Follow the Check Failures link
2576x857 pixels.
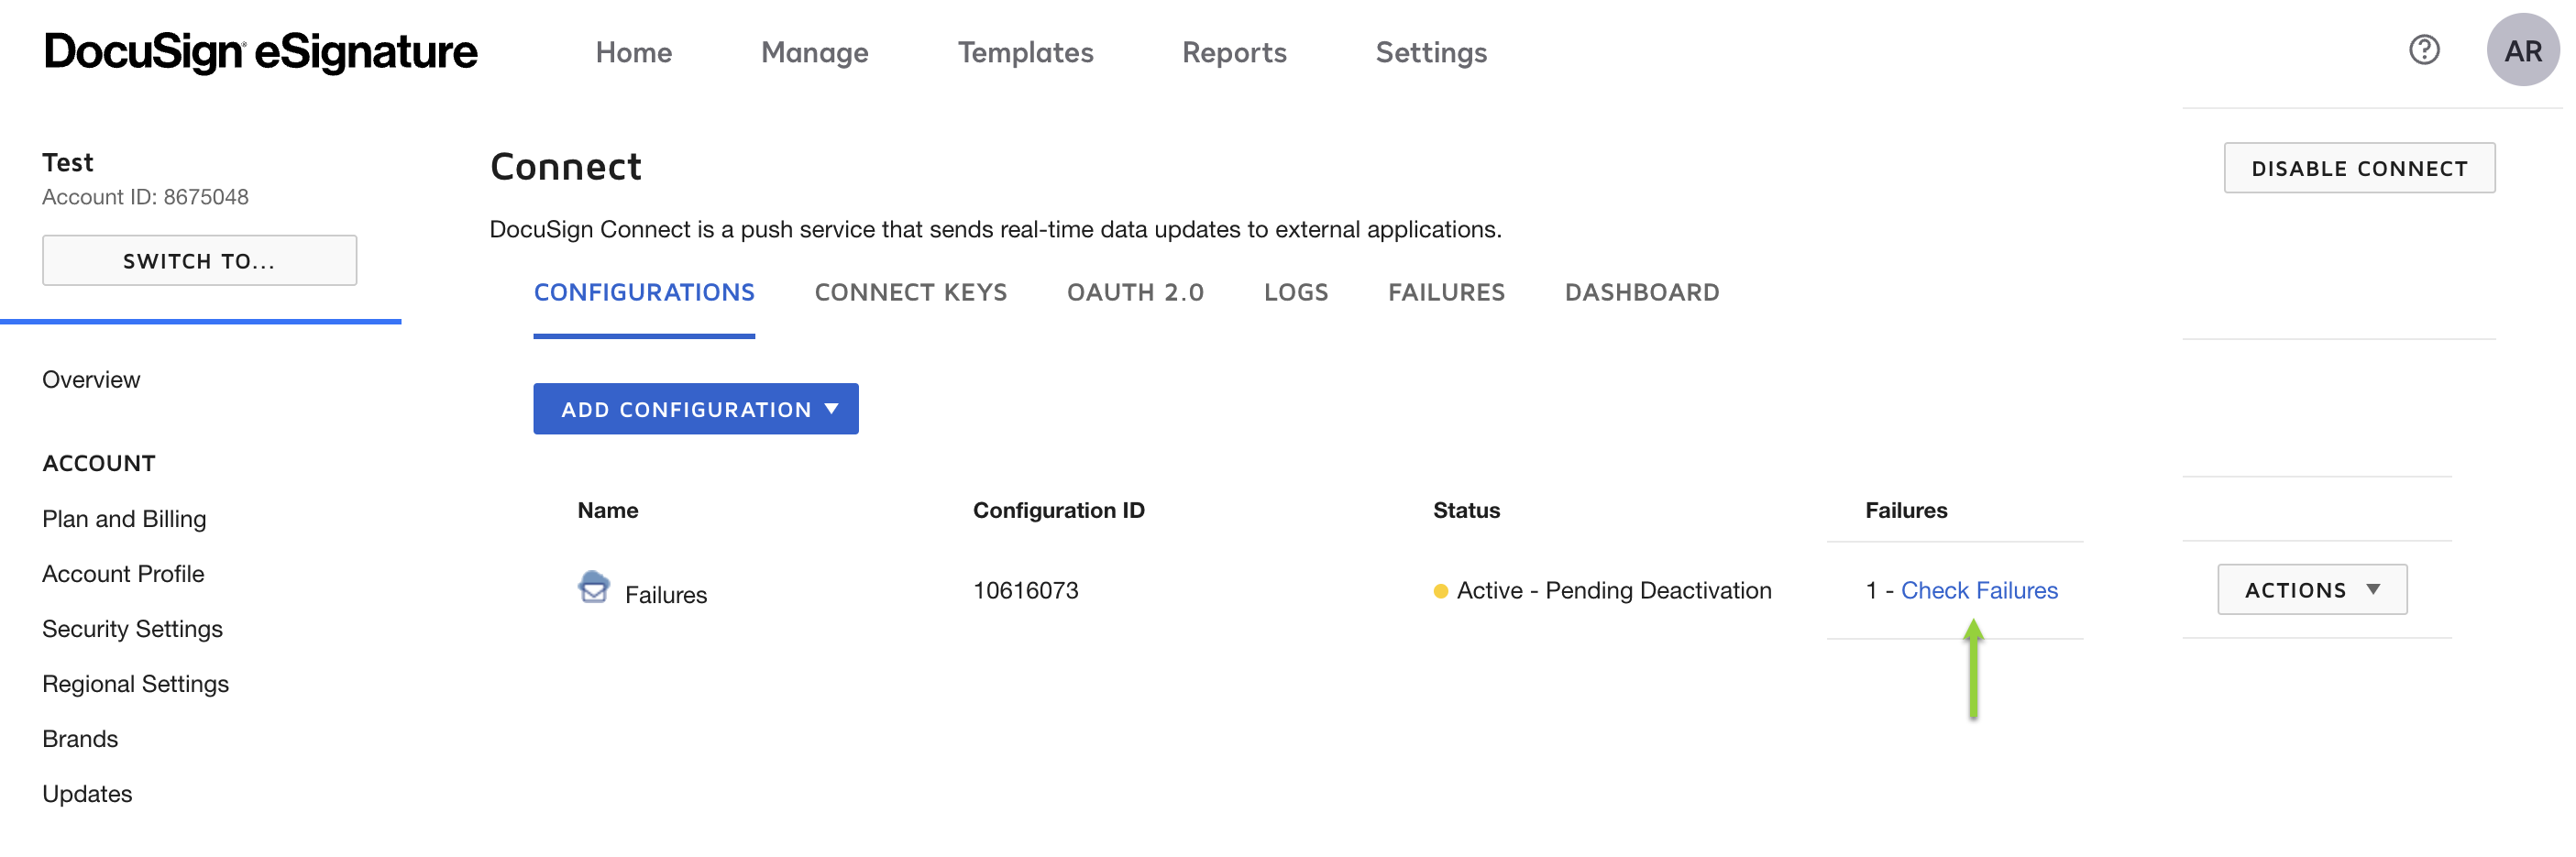[x=1978, y=591]
